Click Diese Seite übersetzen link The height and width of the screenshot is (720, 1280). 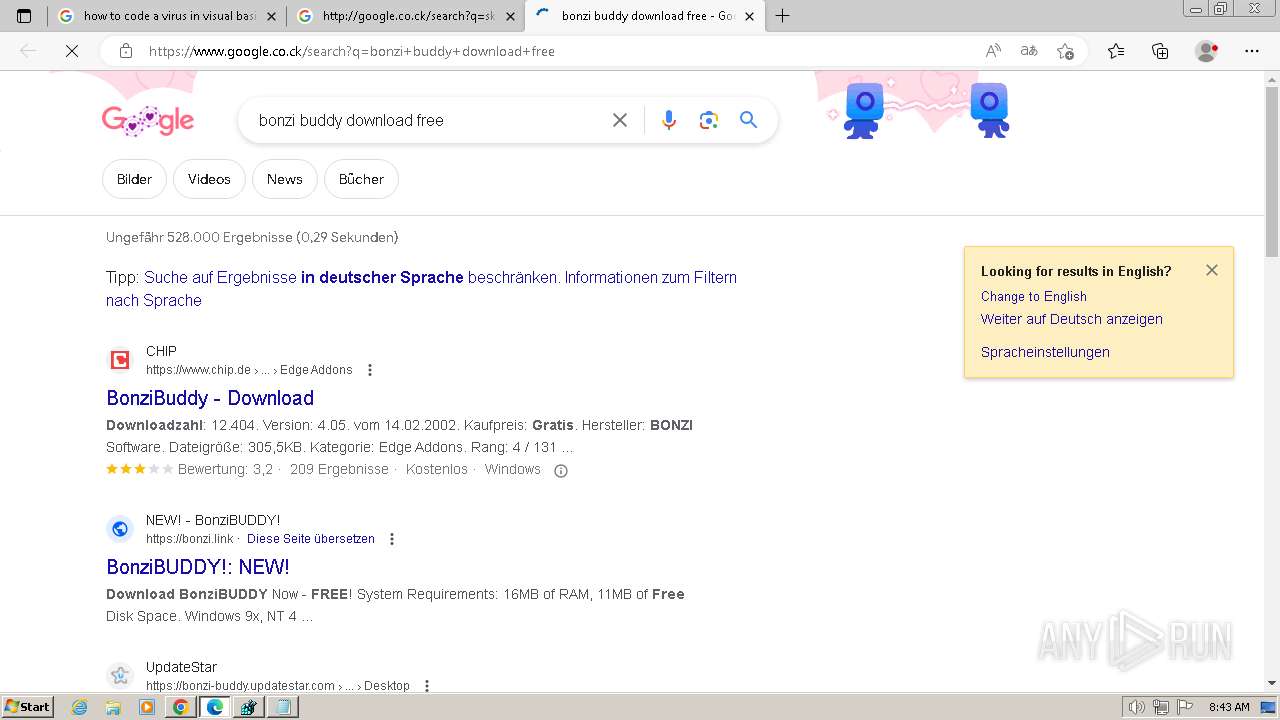[x=311, y=539]
